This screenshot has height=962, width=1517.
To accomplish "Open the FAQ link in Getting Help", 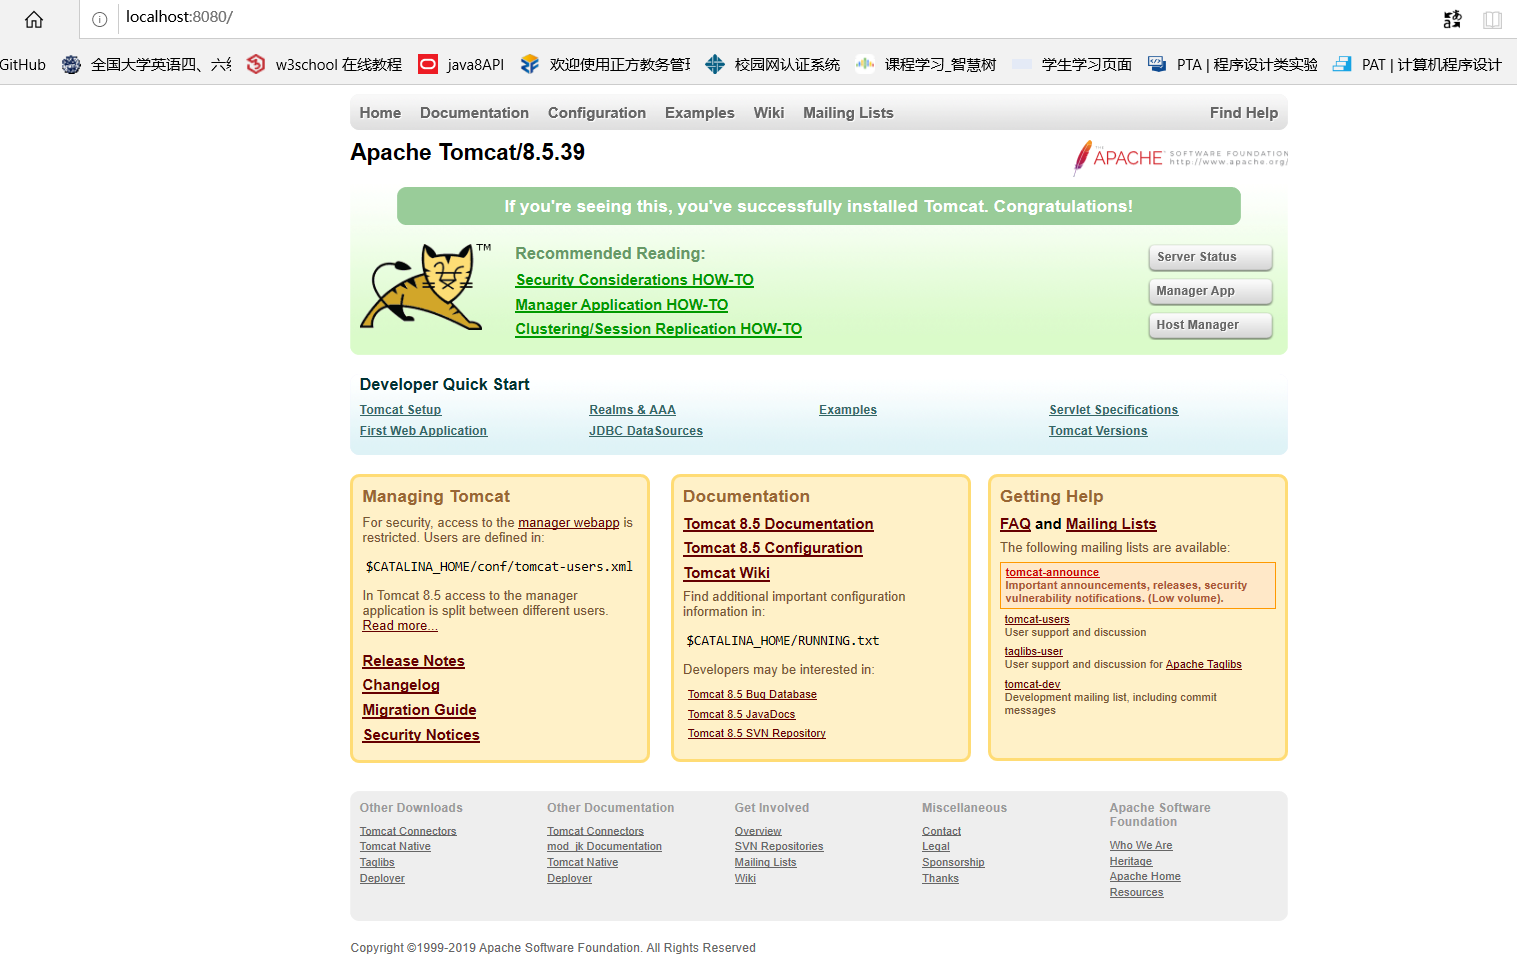I will pyautogui.click(x=1015, y=524).
